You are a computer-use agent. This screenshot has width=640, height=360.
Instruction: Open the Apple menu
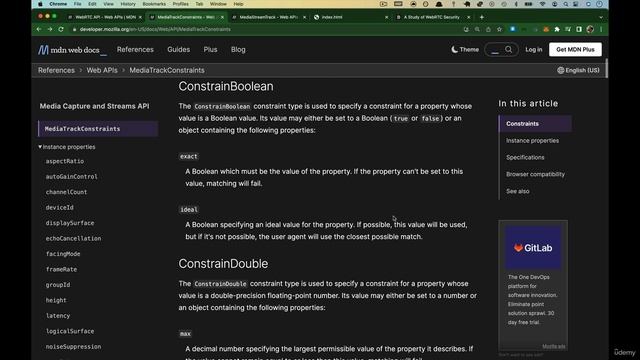click(40, 4)
